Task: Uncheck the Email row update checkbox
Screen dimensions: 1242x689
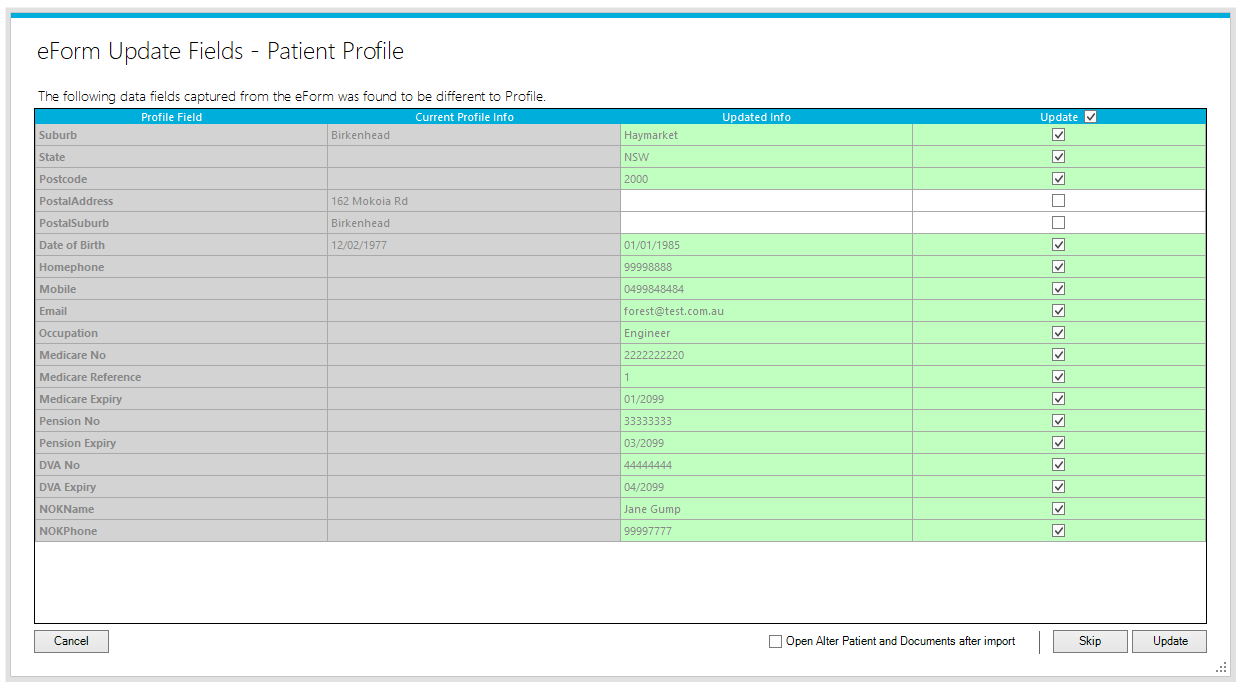Action: [1058, 311]
